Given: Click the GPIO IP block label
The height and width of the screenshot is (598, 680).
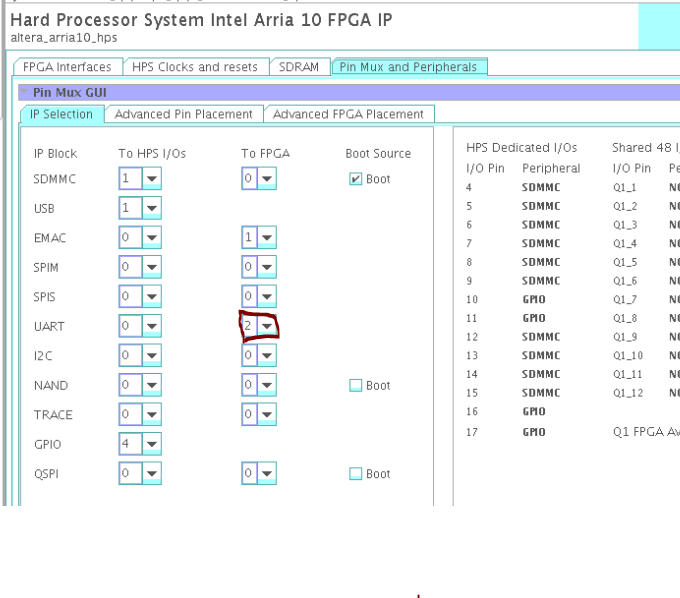Looking at the screenshot, I should pos(48,444).
